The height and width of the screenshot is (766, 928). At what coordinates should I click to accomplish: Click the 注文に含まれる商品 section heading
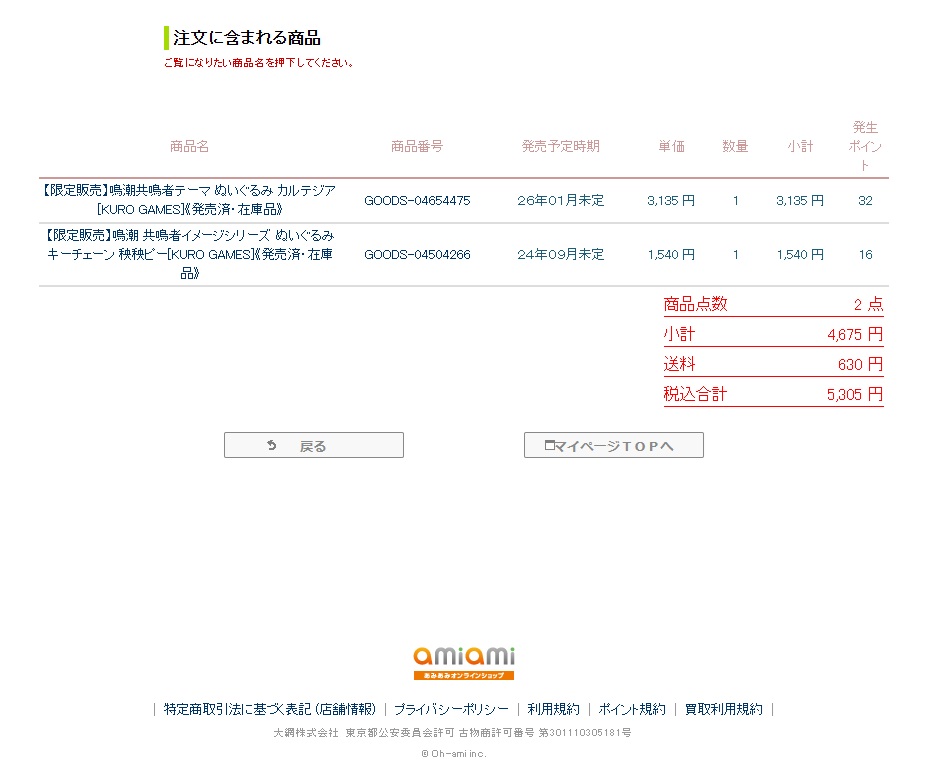(x=247, y=39)
